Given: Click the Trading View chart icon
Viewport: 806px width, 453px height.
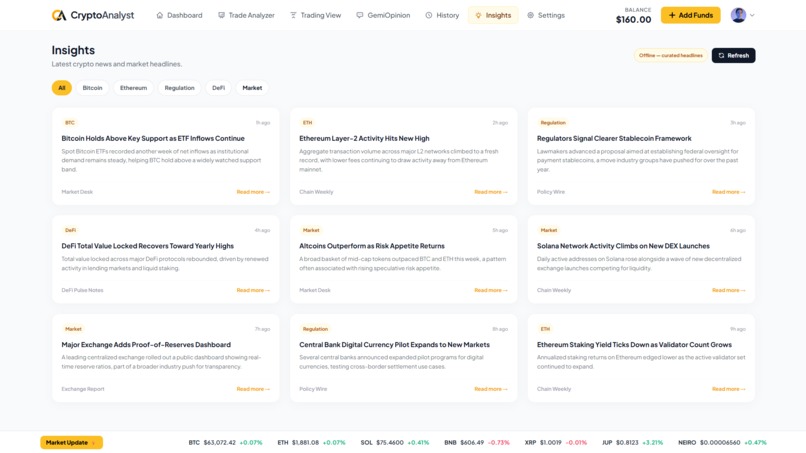Looking at the screenshot, I should coord(293,15).
